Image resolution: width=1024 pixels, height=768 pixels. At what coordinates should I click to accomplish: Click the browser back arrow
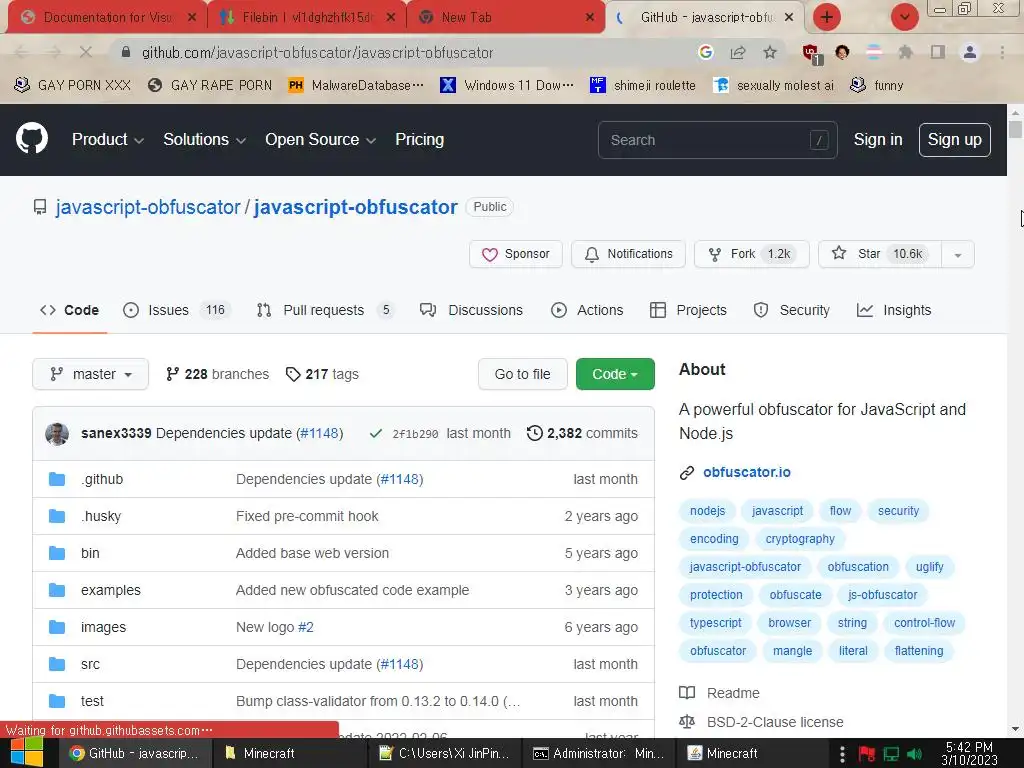22,52
